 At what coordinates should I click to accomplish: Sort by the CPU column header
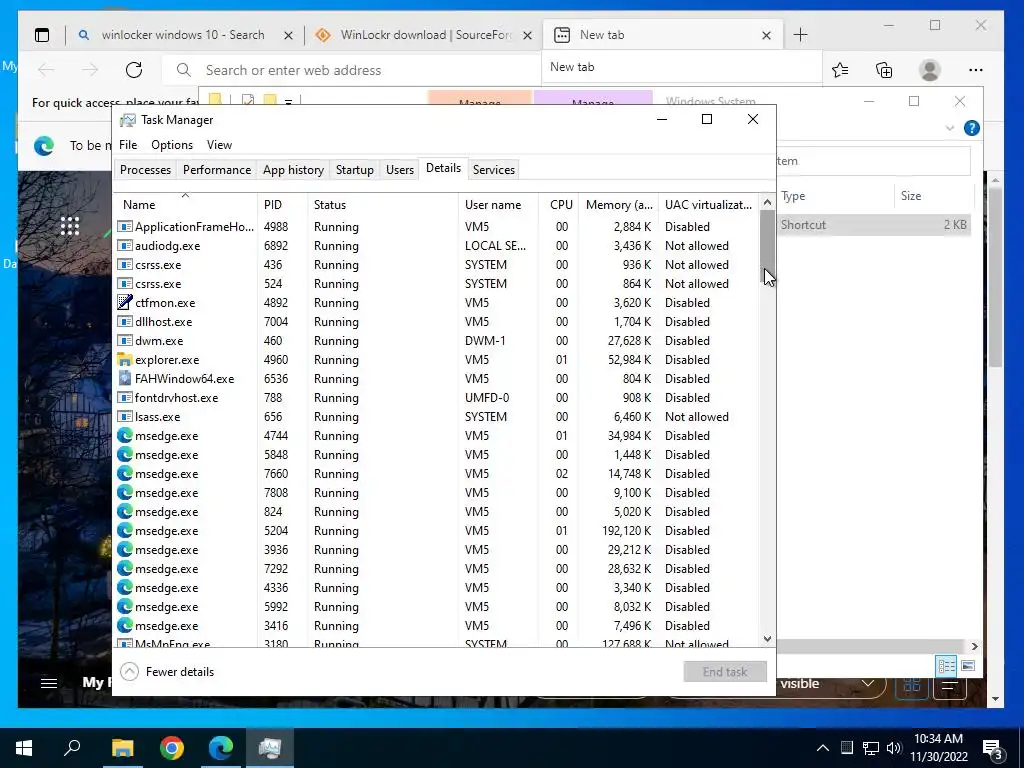click(x=560, y=204)
